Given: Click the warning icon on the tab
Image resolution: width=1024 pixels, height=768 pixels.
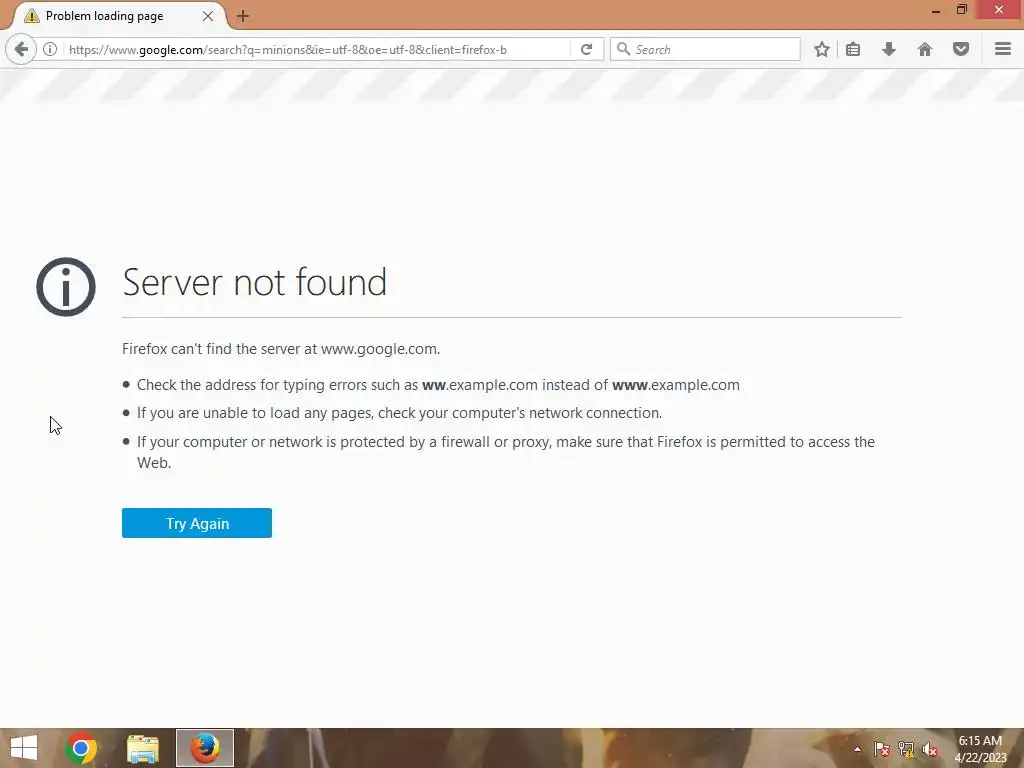Looking at the screenshot, I should point(31,16).
